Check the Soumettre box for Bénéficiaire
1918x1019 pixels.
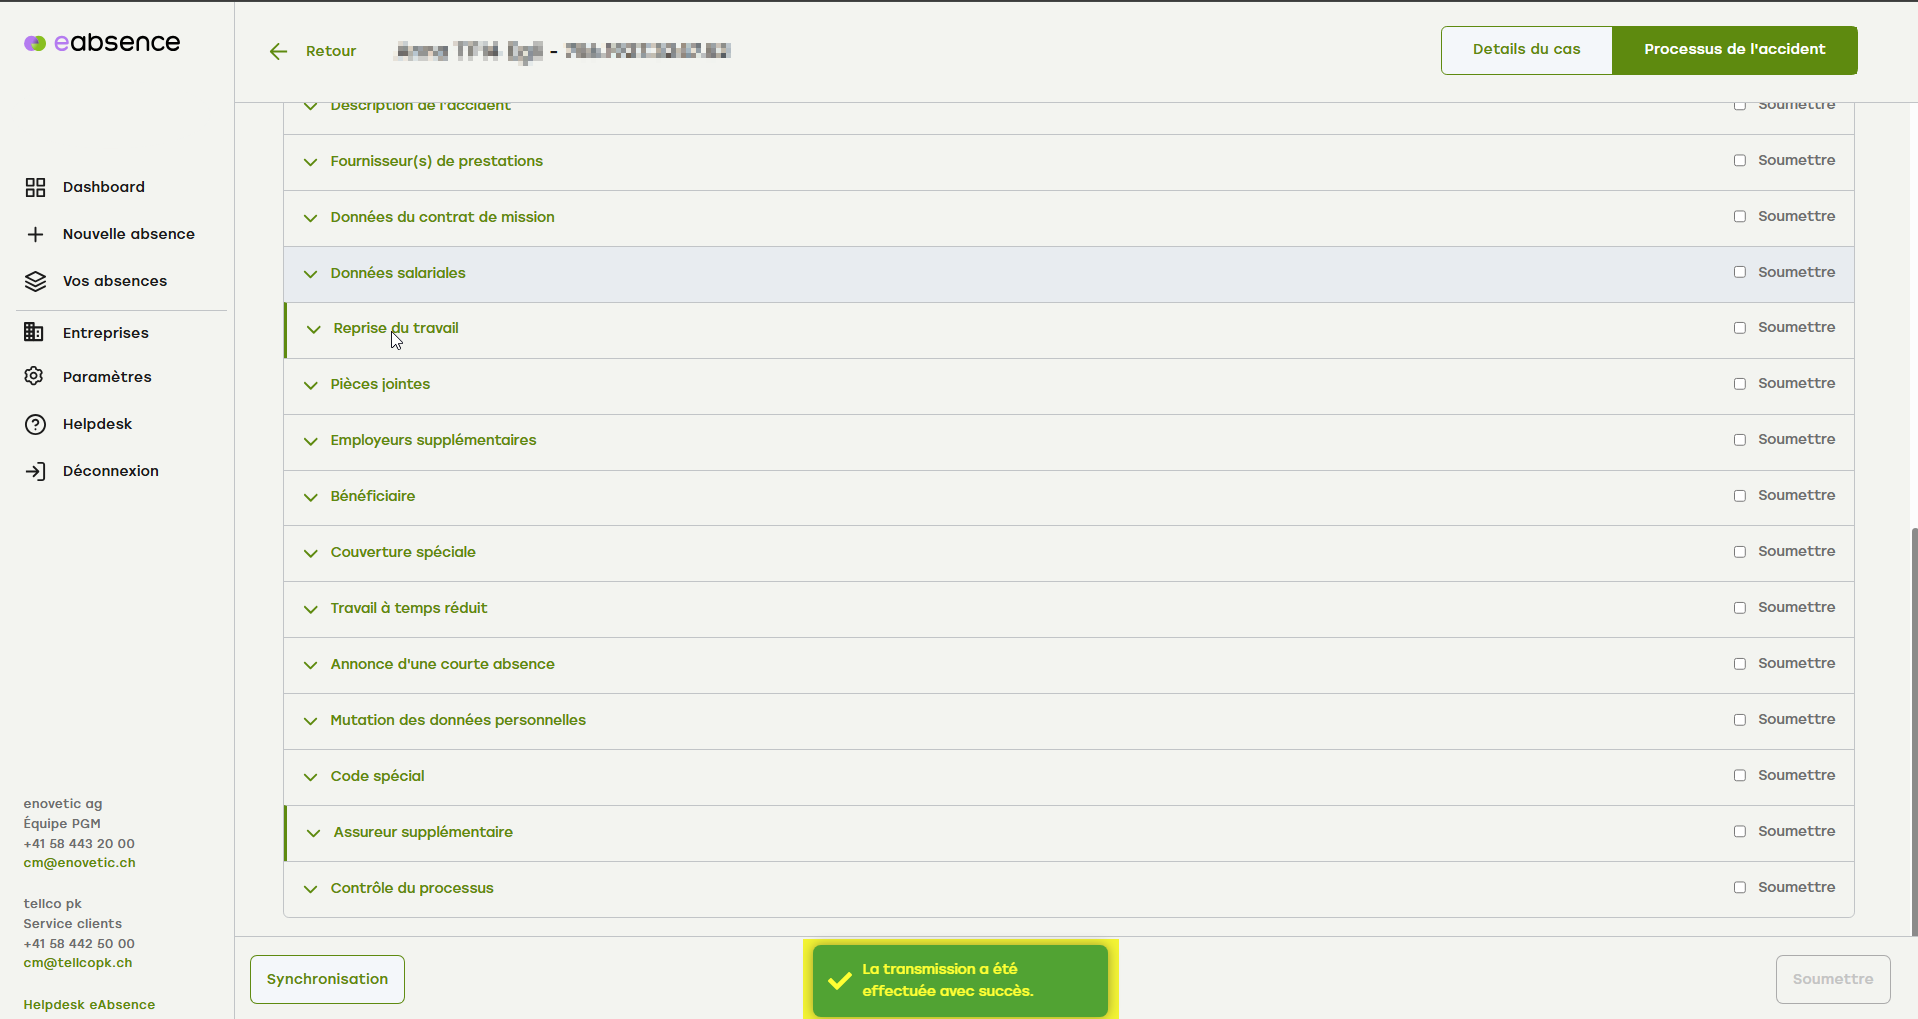tap(1740, 495)
